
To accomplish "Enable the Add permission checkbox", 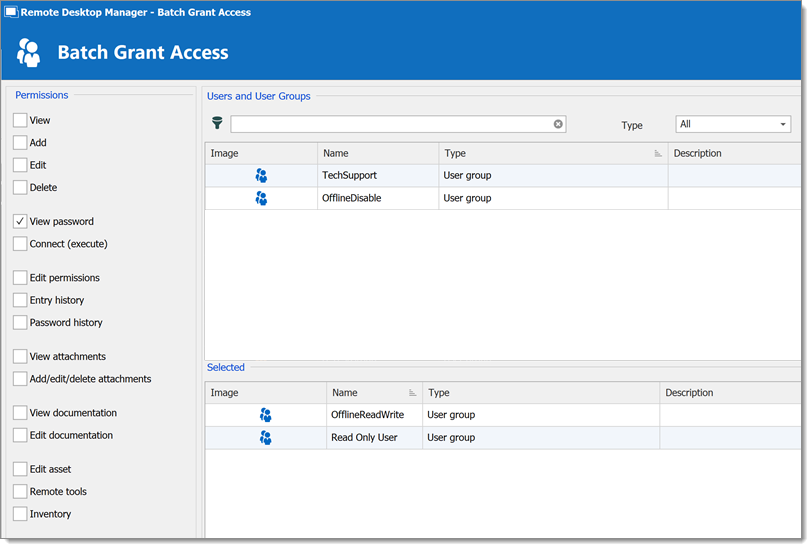I will (20, 142).
